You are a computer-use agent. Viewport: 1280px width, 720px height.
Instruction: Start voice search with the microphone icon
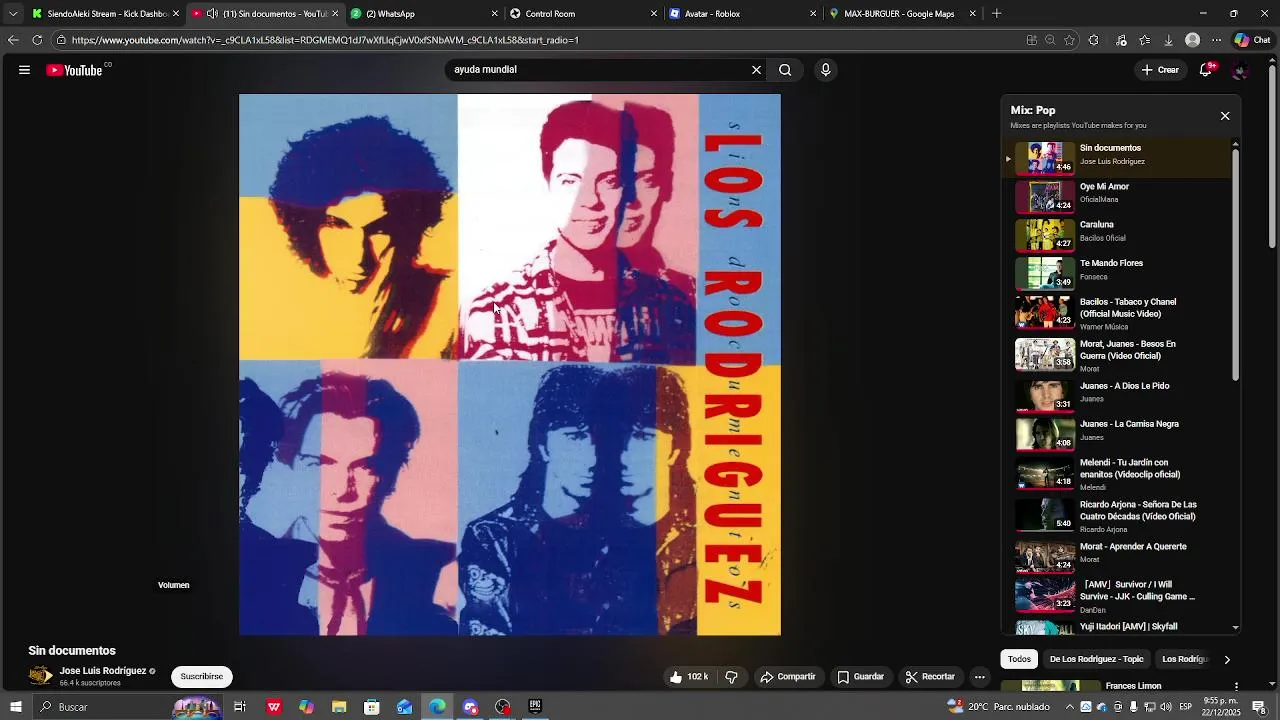[825, 70]
